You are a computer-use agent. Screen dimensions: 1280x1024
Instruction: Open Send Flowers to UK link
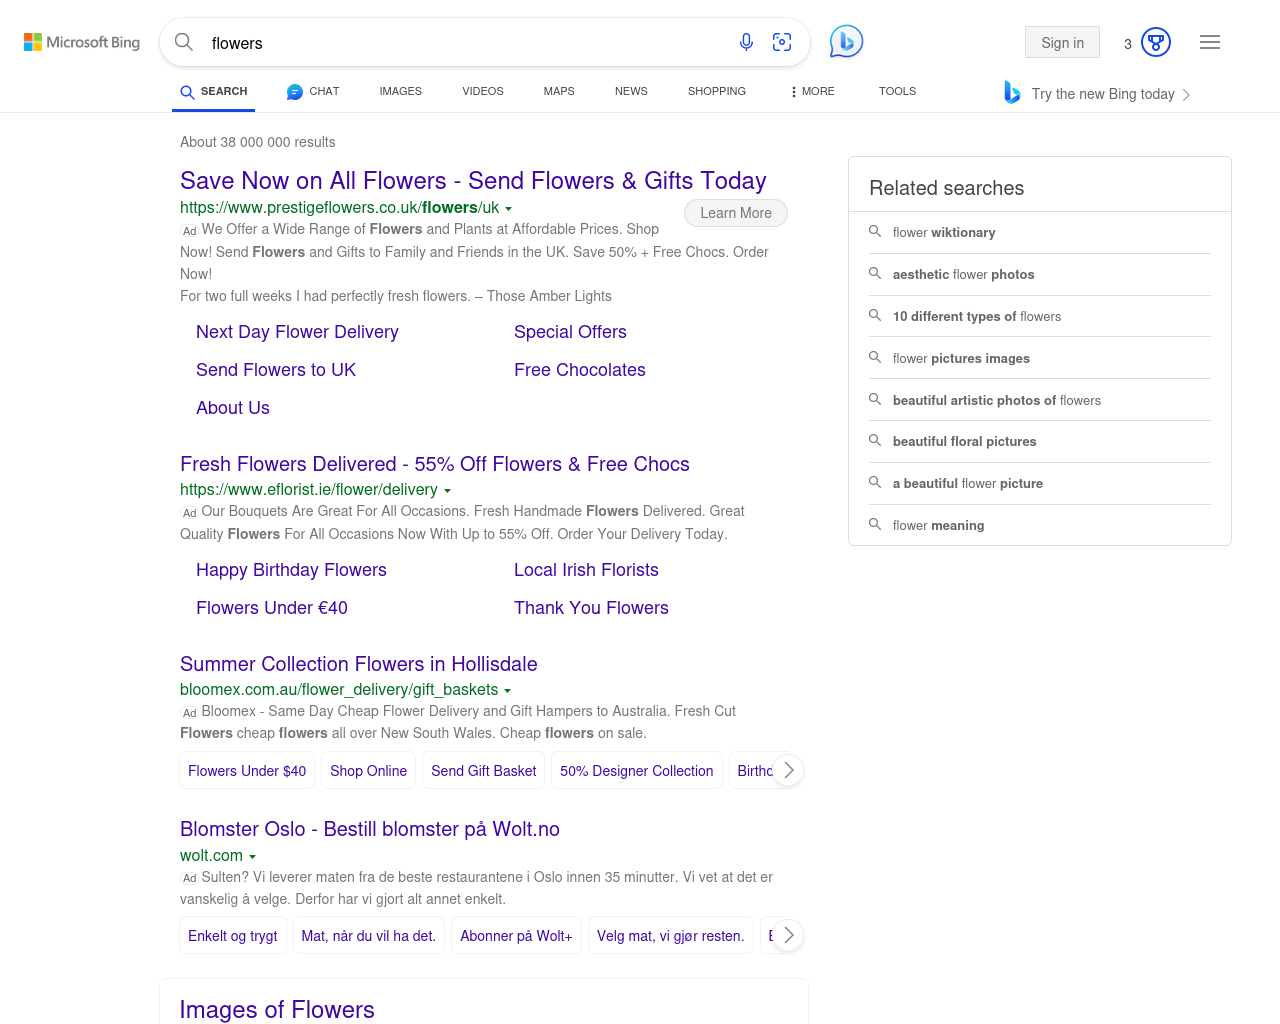(276, 370)
